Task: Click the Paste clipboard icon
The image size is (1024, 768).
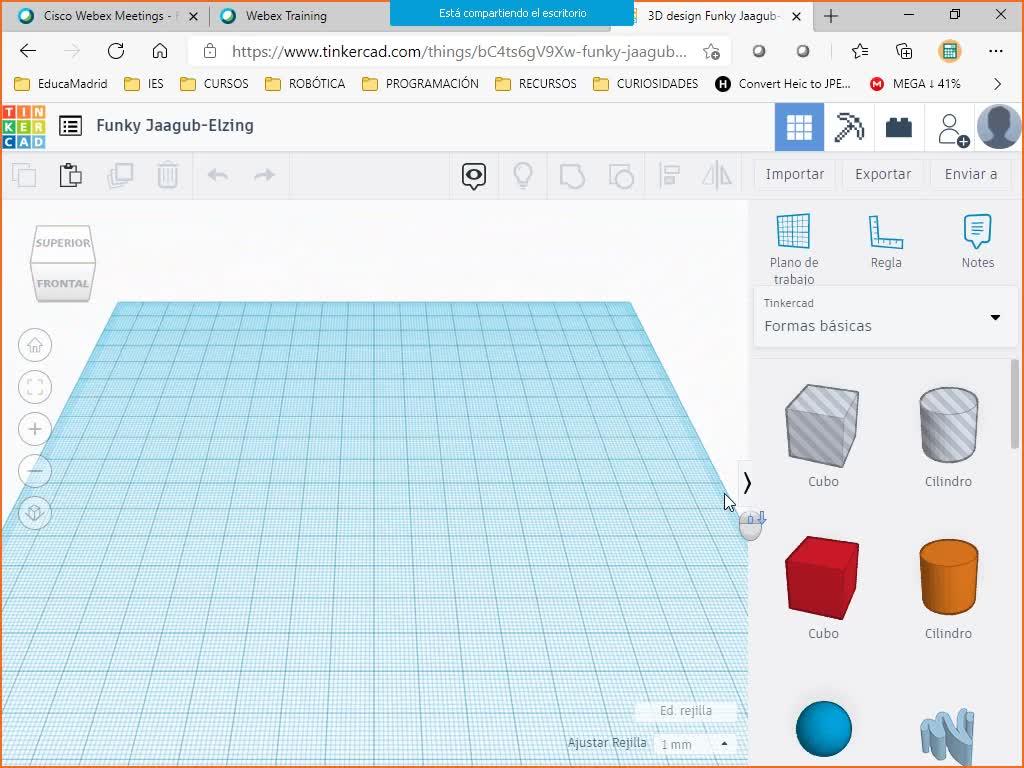Action: [71, 175]
